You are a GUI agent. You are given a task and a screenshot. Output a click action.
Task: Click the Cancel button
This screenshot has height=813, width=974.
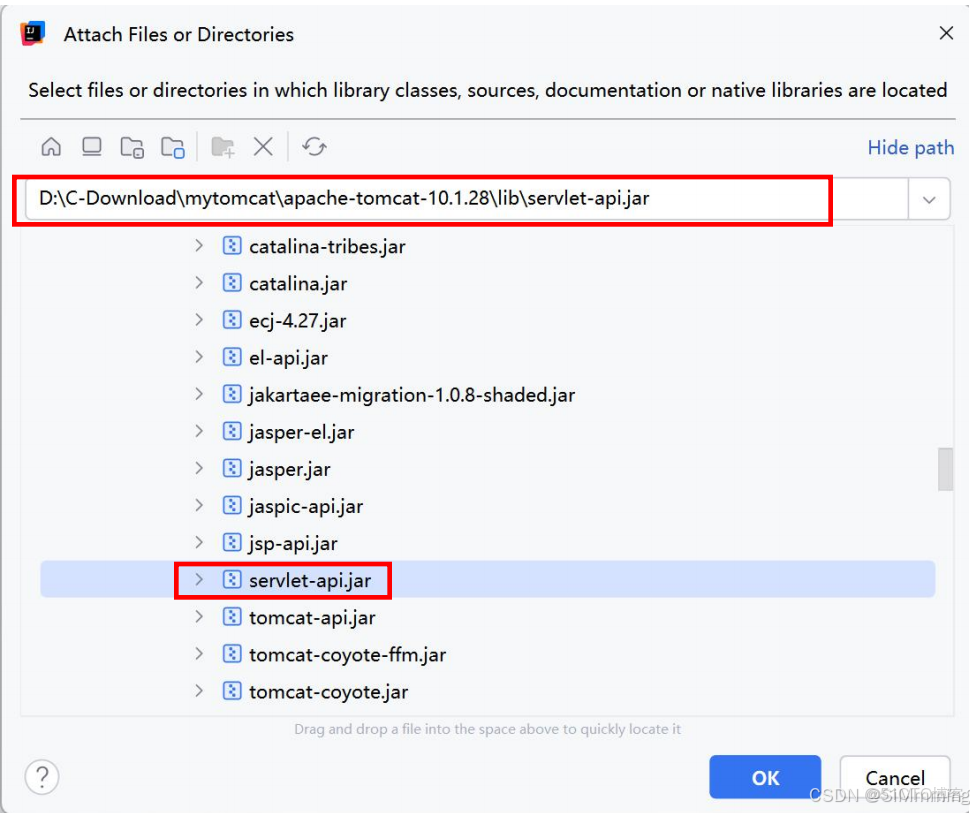[x=894, y=777]
